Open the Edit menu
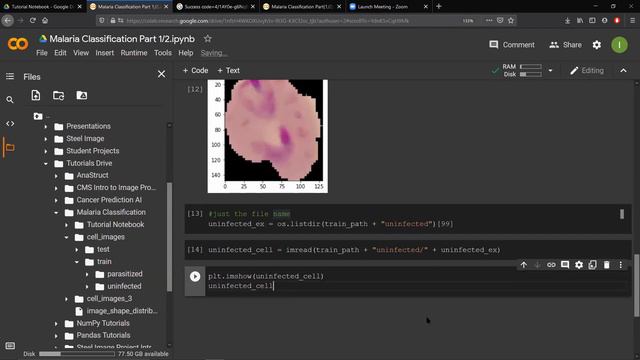The height and width of the screenshot is (360, 640). click(60, 53)
